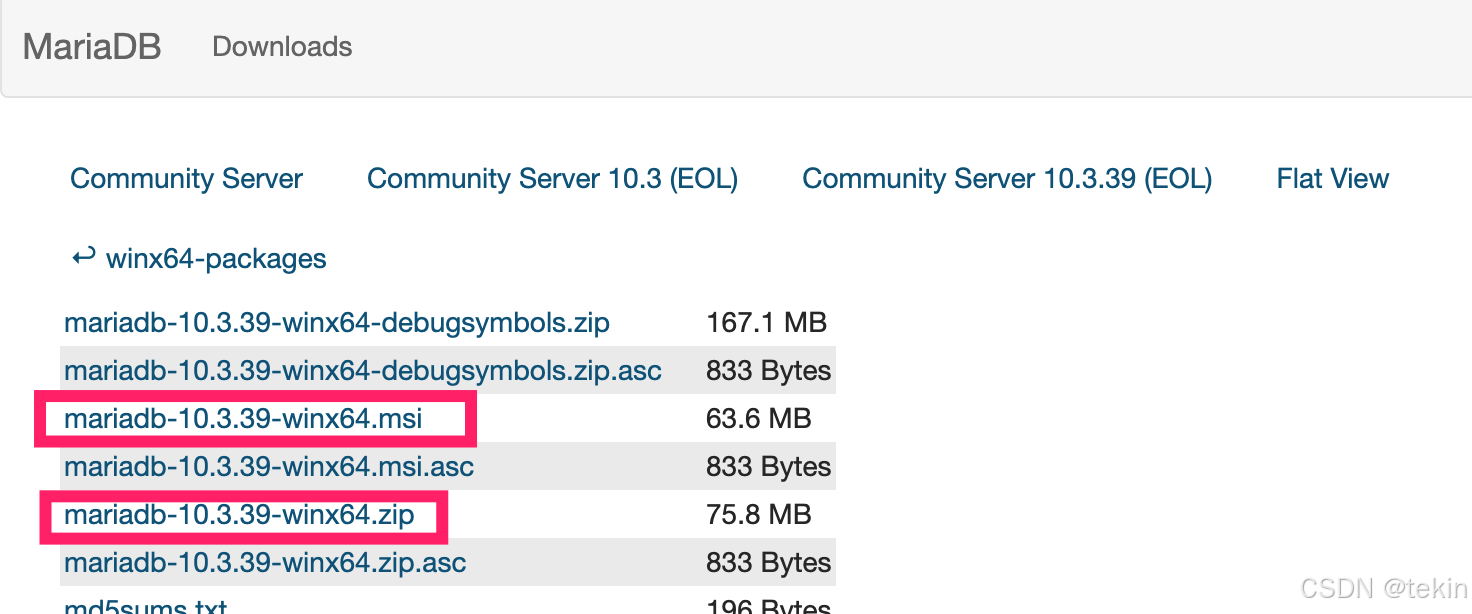The width and height of the screenshot is (1472, 614).
Task: Open the mariadb-10.3.39-winx64.zip.asc signature link
Action: 265,562
